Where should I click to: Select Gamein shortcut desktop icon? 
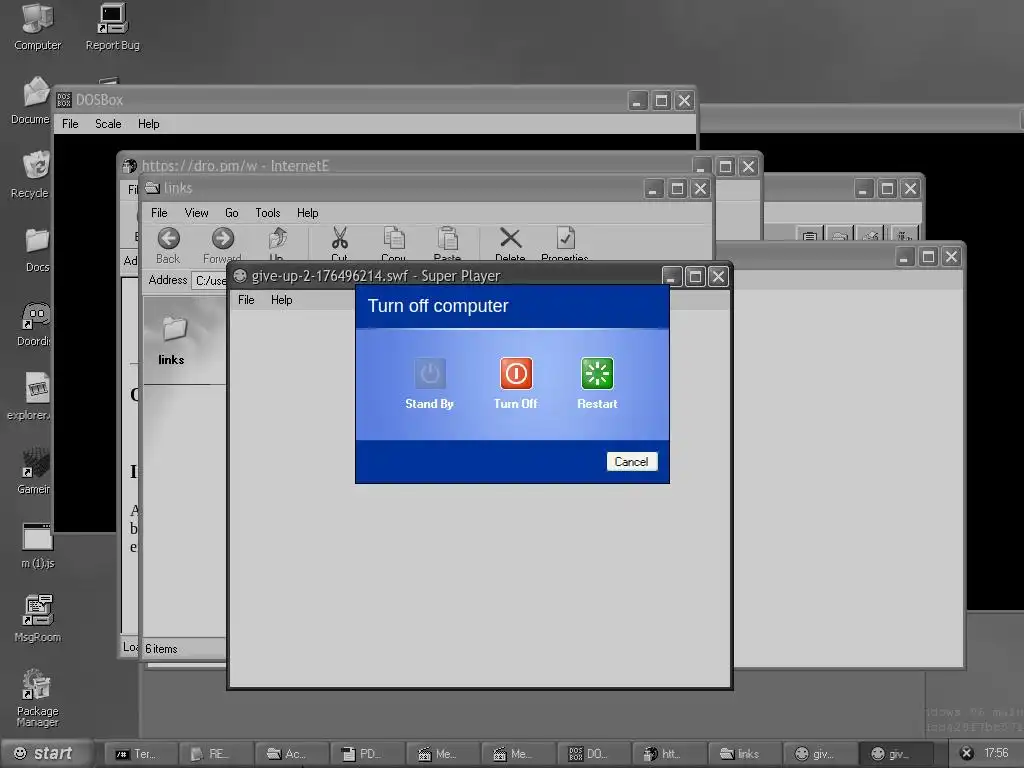pyautogui.click(x=35, y=471)
